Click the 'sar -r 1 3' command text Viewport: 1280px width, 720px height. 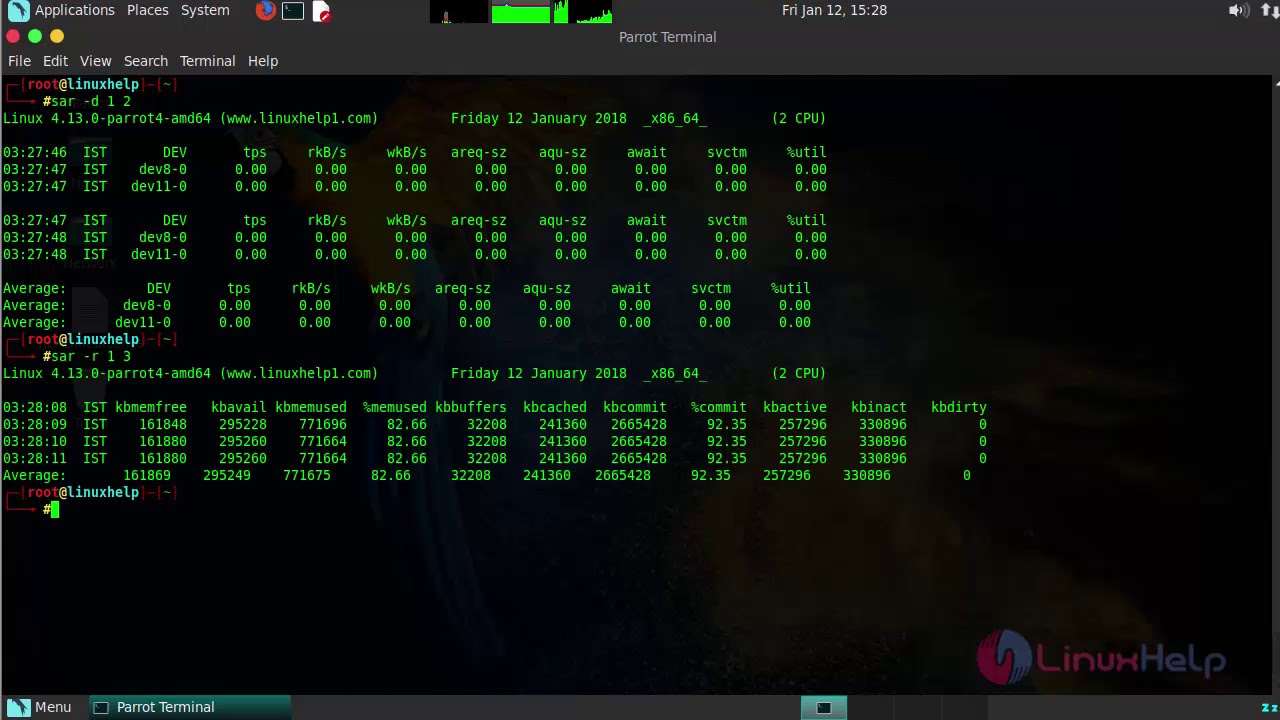[x=91, y=356]
